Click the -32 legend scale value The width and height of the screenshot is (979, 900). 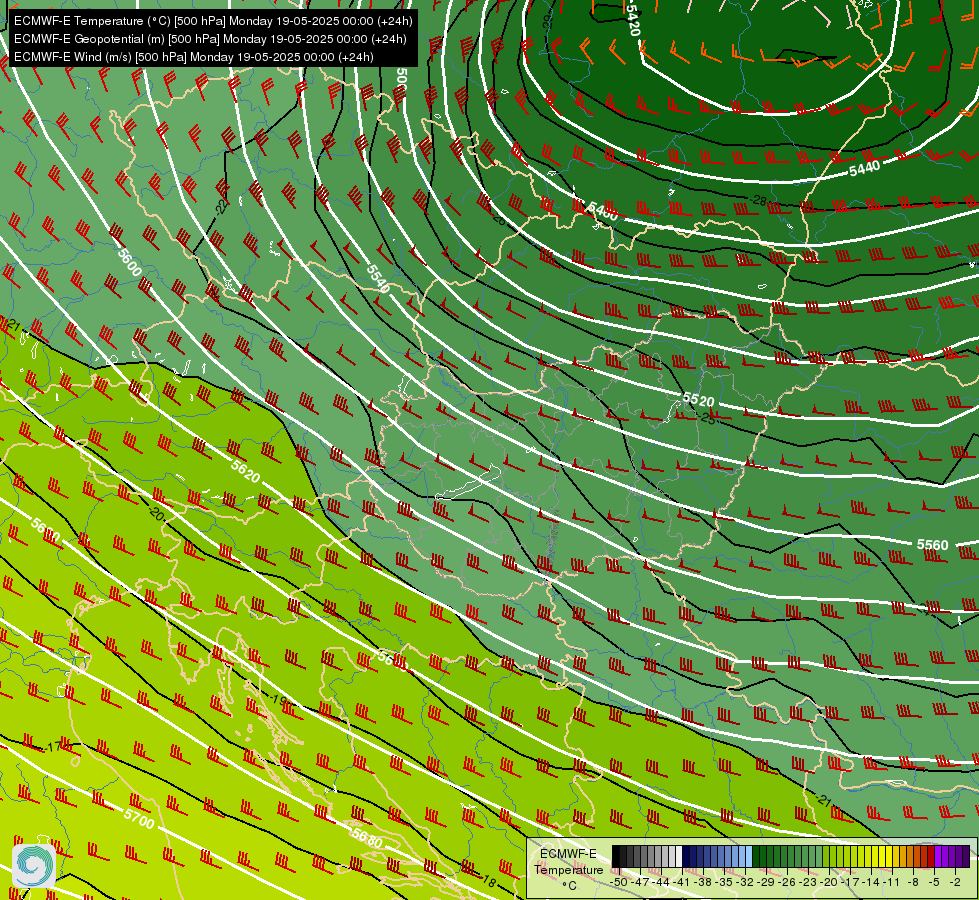pos(745,883)
